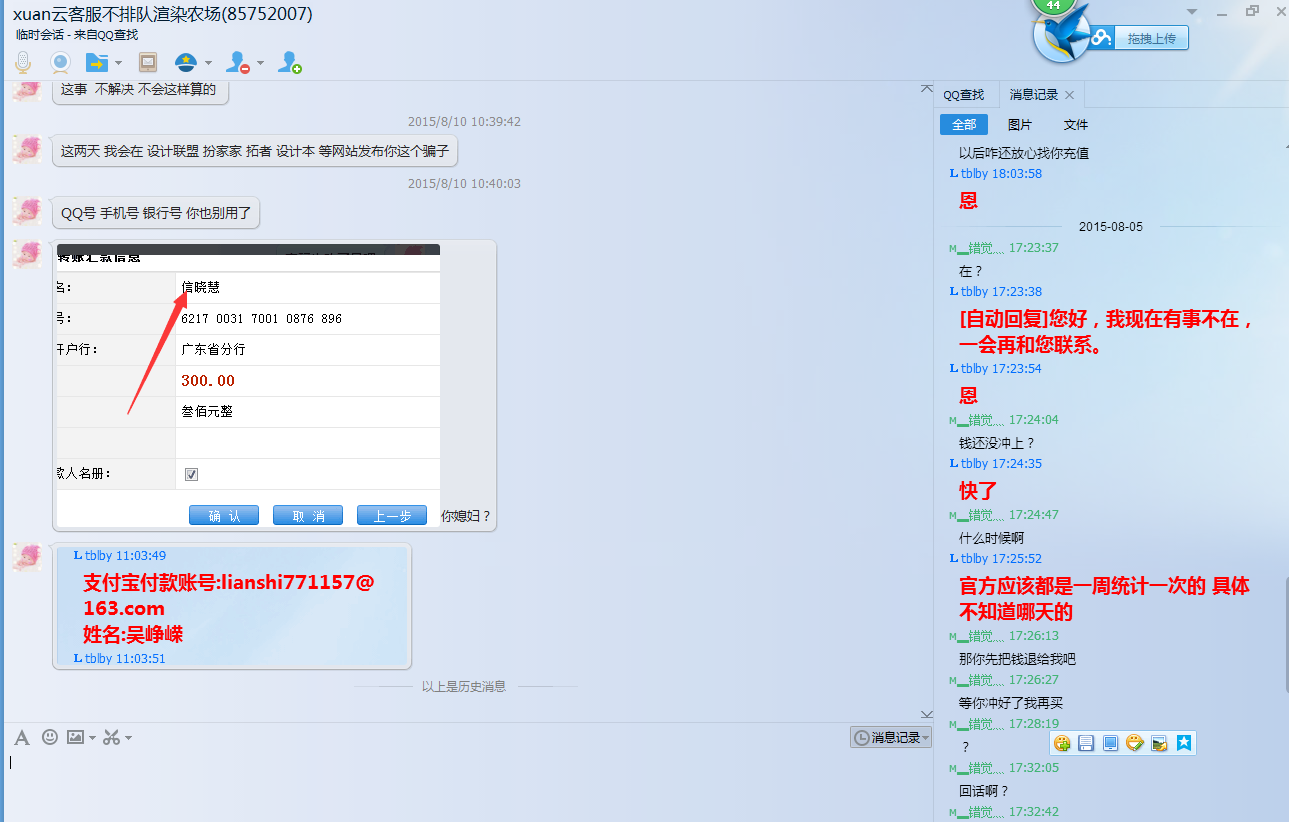Click avatar beside 这两天 message
Screen dimensions: 1289x822
27,150
